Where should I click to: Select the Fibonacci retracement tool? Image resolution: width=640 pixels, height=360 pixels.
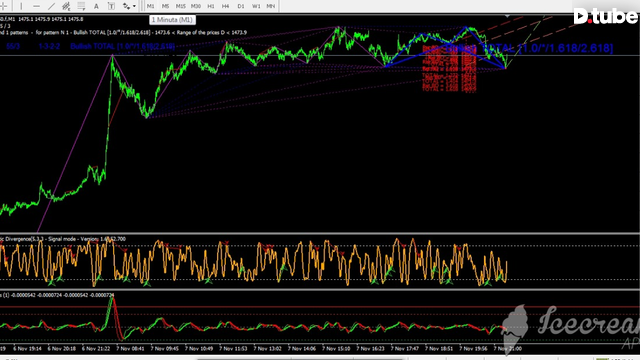(x=81, y=6)
